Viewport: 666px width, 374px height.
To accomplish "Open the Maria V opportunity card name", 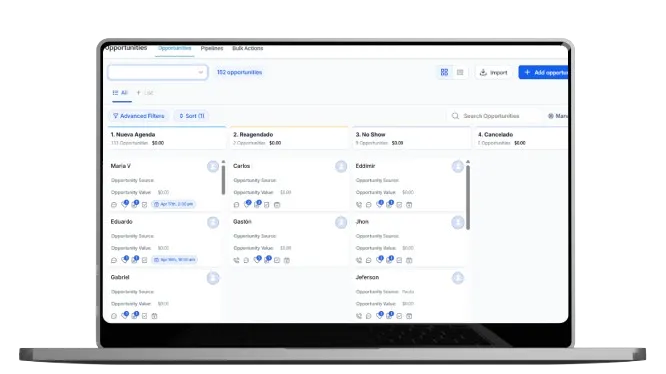I will pyautogui.click(x=121, y=166).
